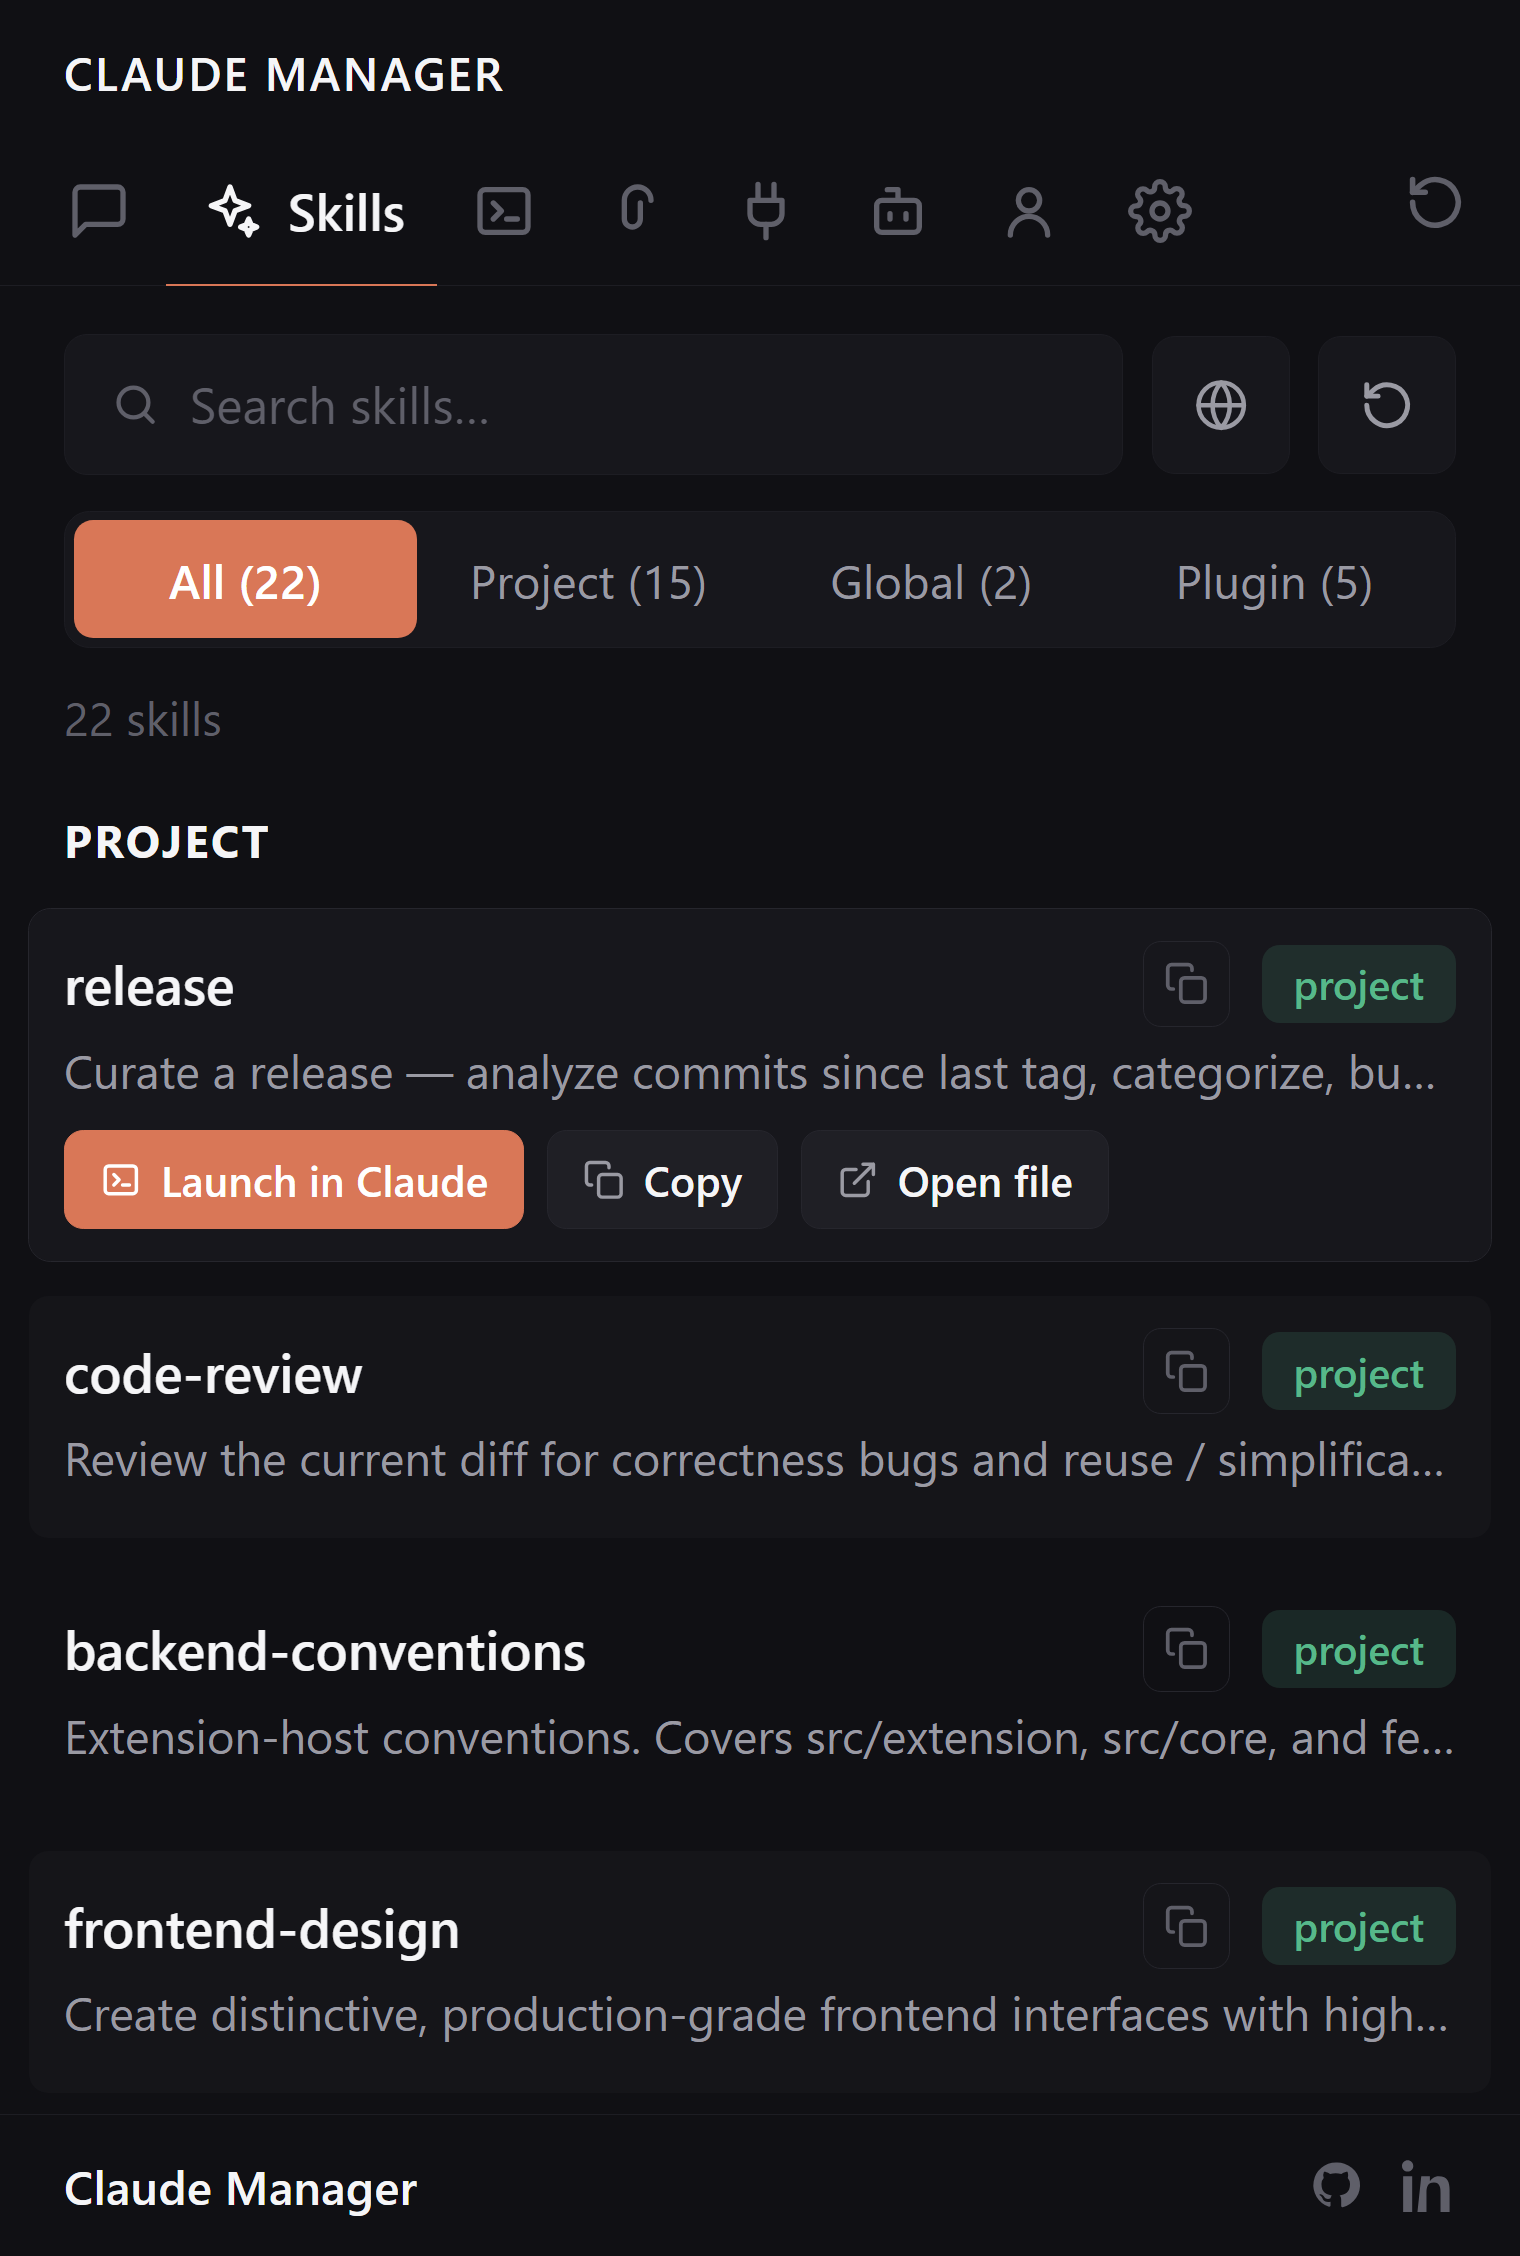The image size is (1520, 2256).
Task: Reload skills with search-row refresh button
Action: [1387, 406]
